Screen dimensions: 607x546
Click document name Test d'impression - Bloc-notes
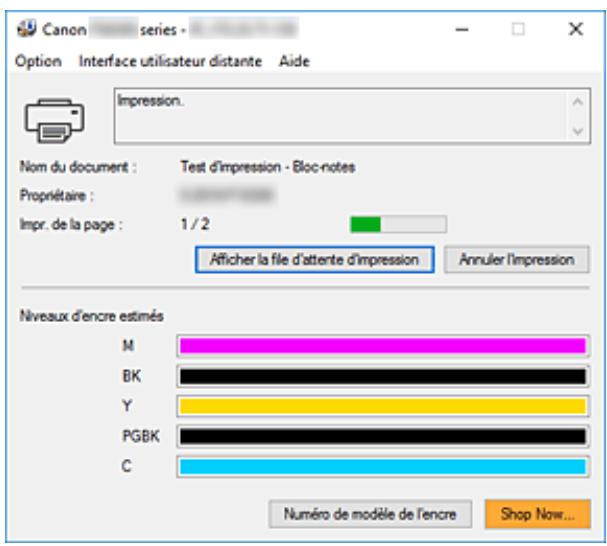[267, 167]
